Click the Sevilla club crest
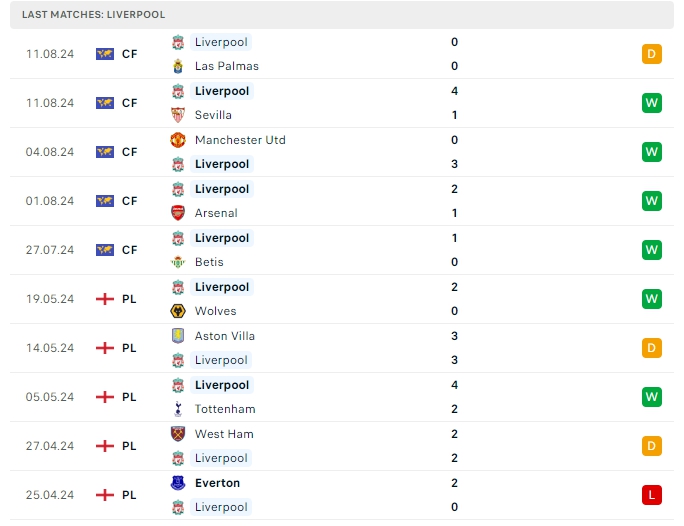This screenshot has height=526, width=684. coord(177,115)
